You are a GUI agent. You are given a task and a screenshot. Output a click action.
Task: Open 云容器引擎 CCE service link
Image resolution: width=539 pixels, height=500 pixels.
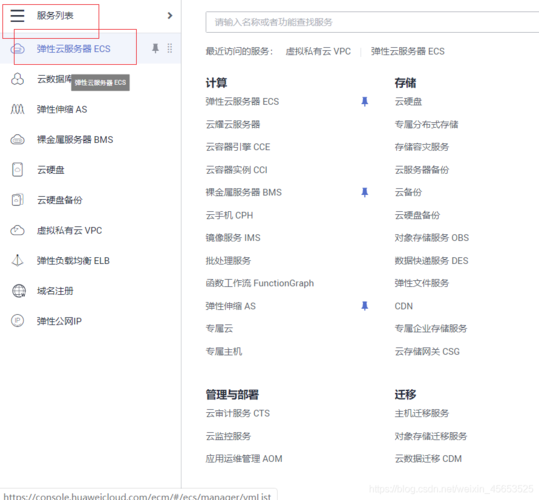238,147
